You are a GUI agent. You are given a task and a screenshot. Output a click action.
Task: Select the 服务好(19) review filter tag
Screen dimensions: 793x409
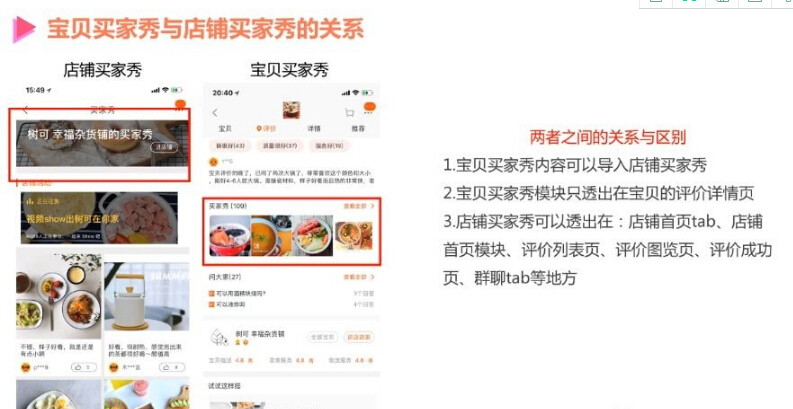(x=329, y=146)
